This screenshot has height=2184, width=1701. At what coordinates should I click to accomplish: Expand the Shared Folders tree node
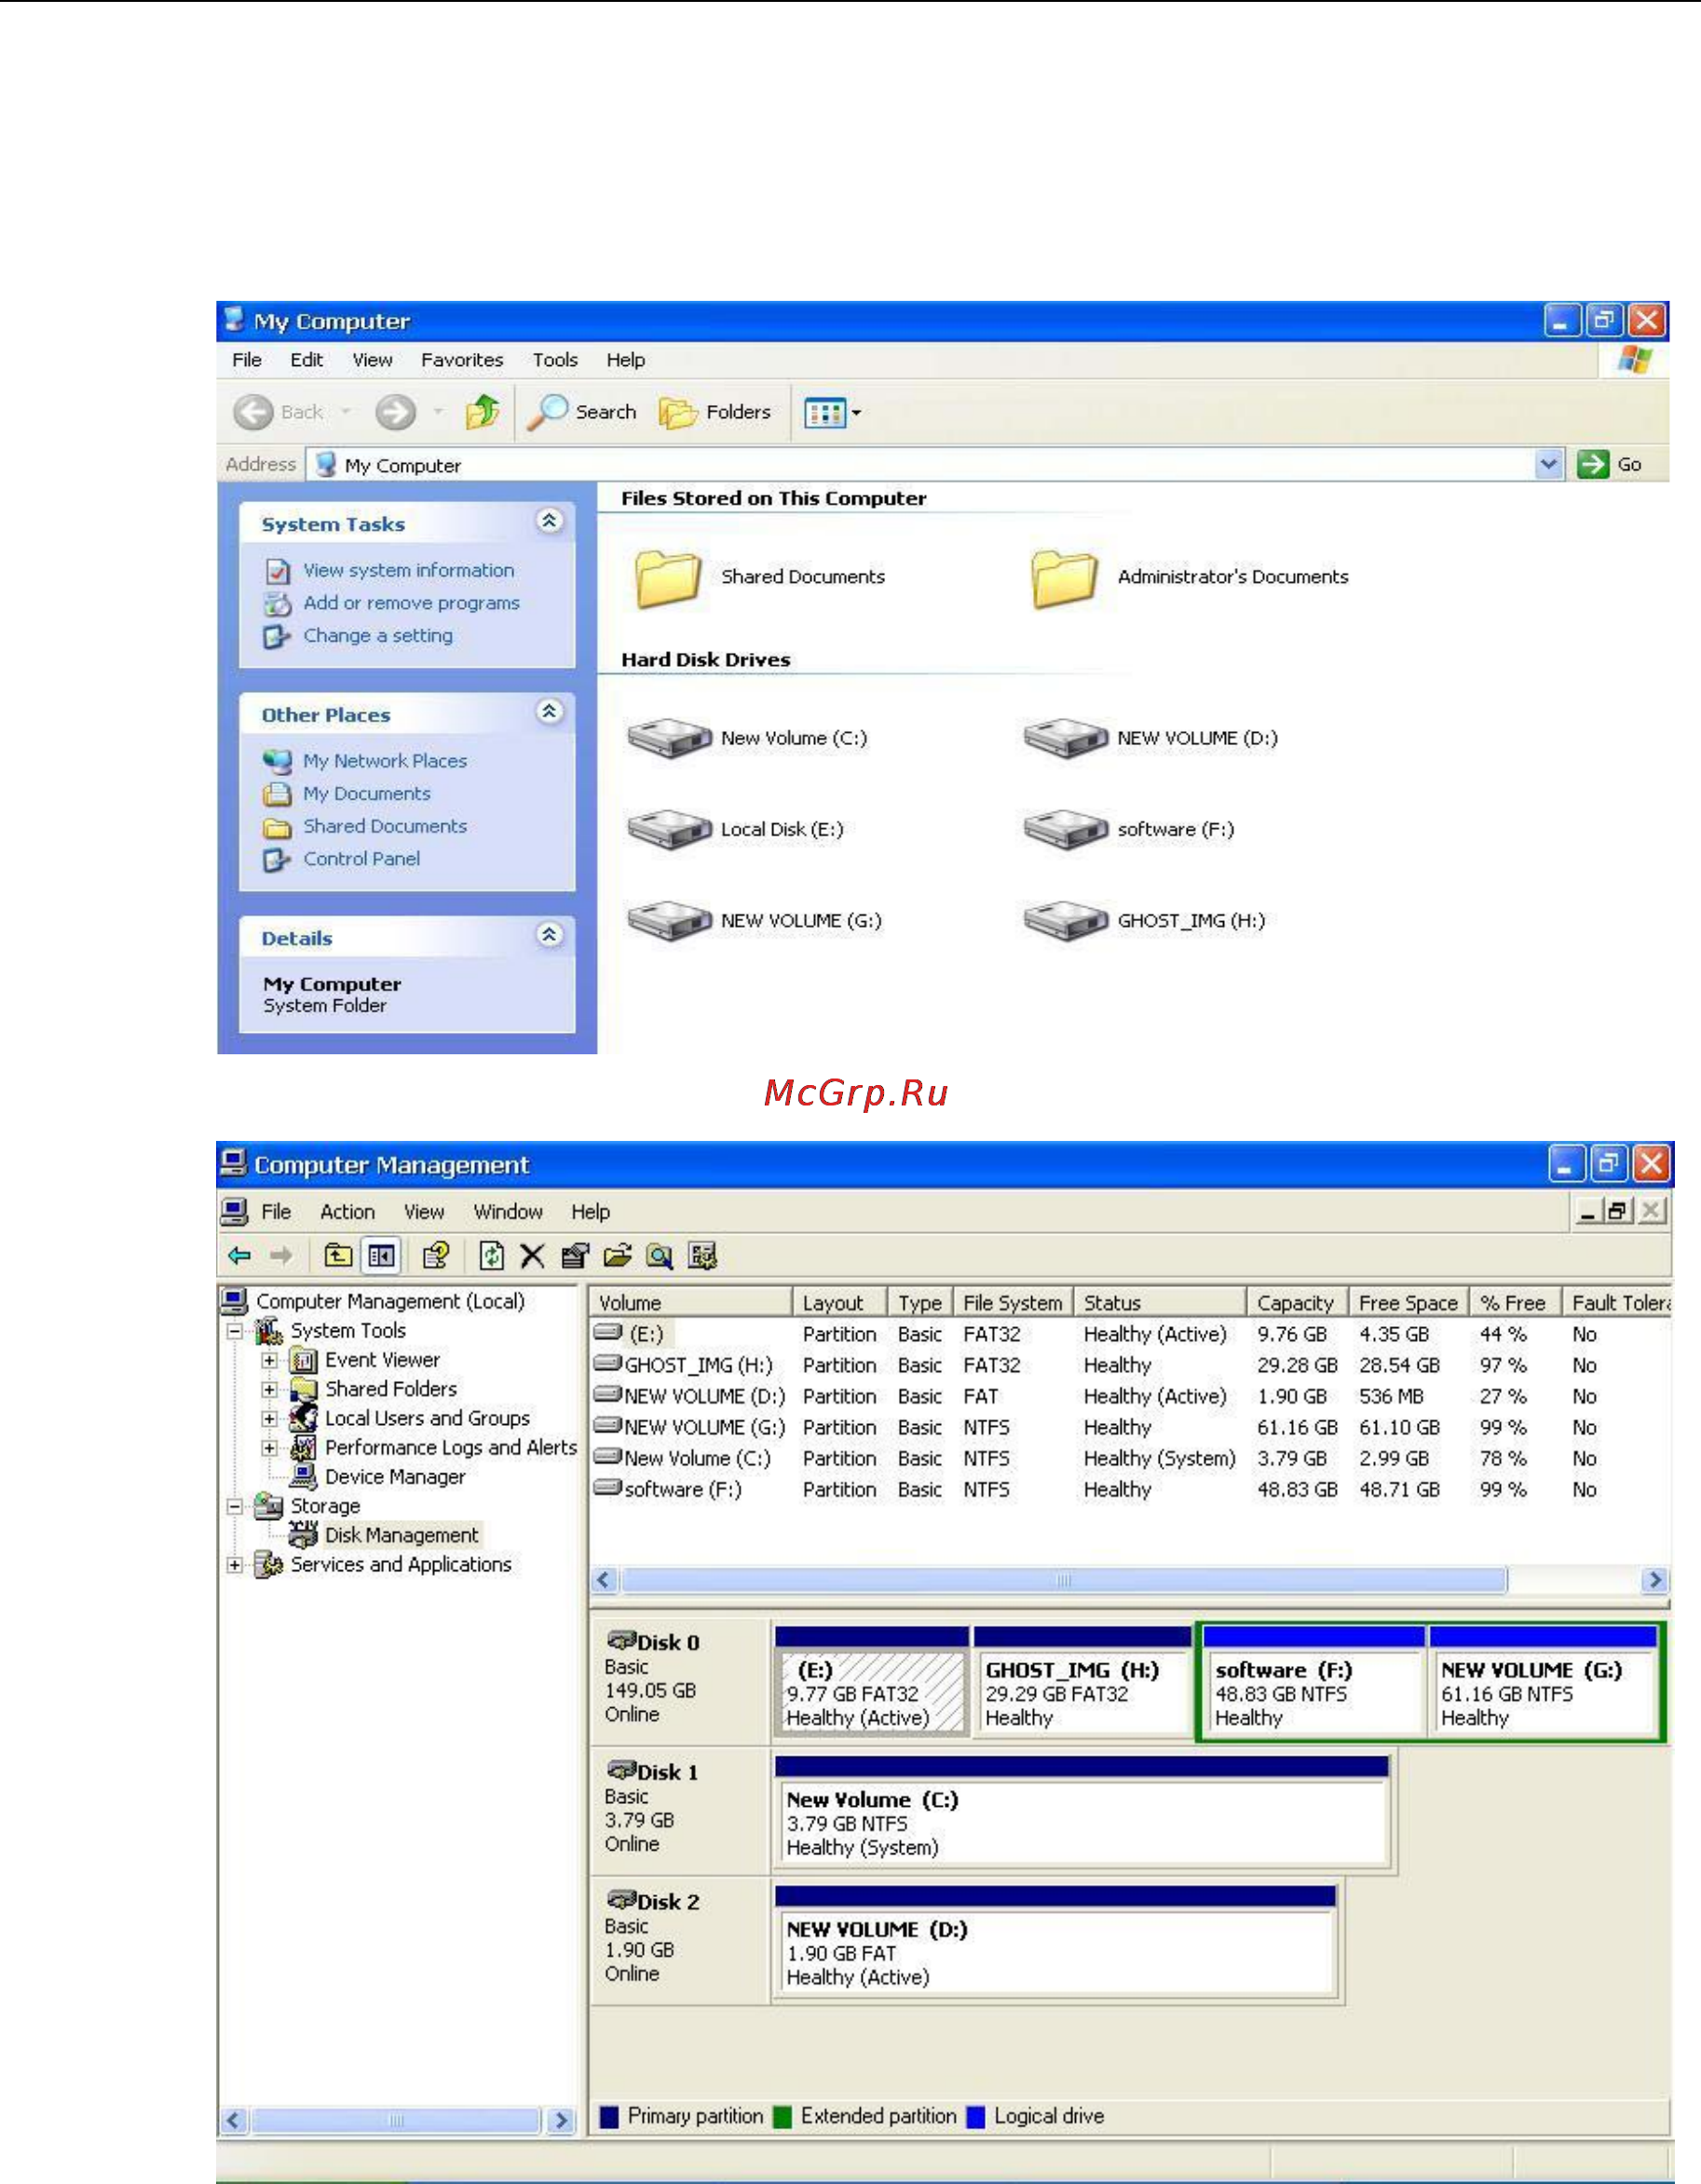pyautogui.click(x=269, y=1390)
